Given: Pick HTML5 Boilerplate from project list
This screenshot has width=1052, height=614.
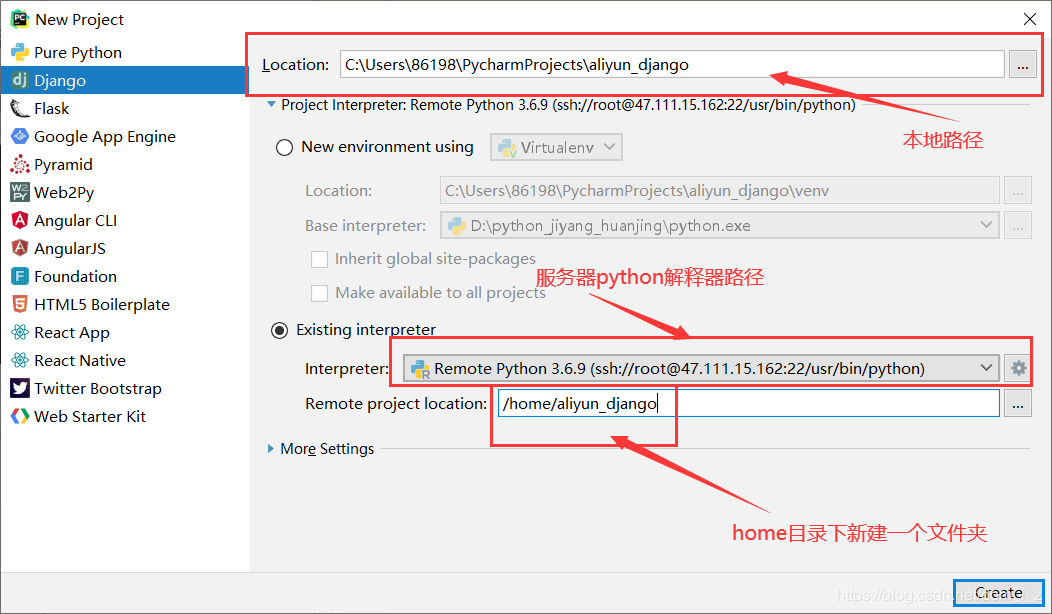Looking at the screenshot, I should coord(102,305).
